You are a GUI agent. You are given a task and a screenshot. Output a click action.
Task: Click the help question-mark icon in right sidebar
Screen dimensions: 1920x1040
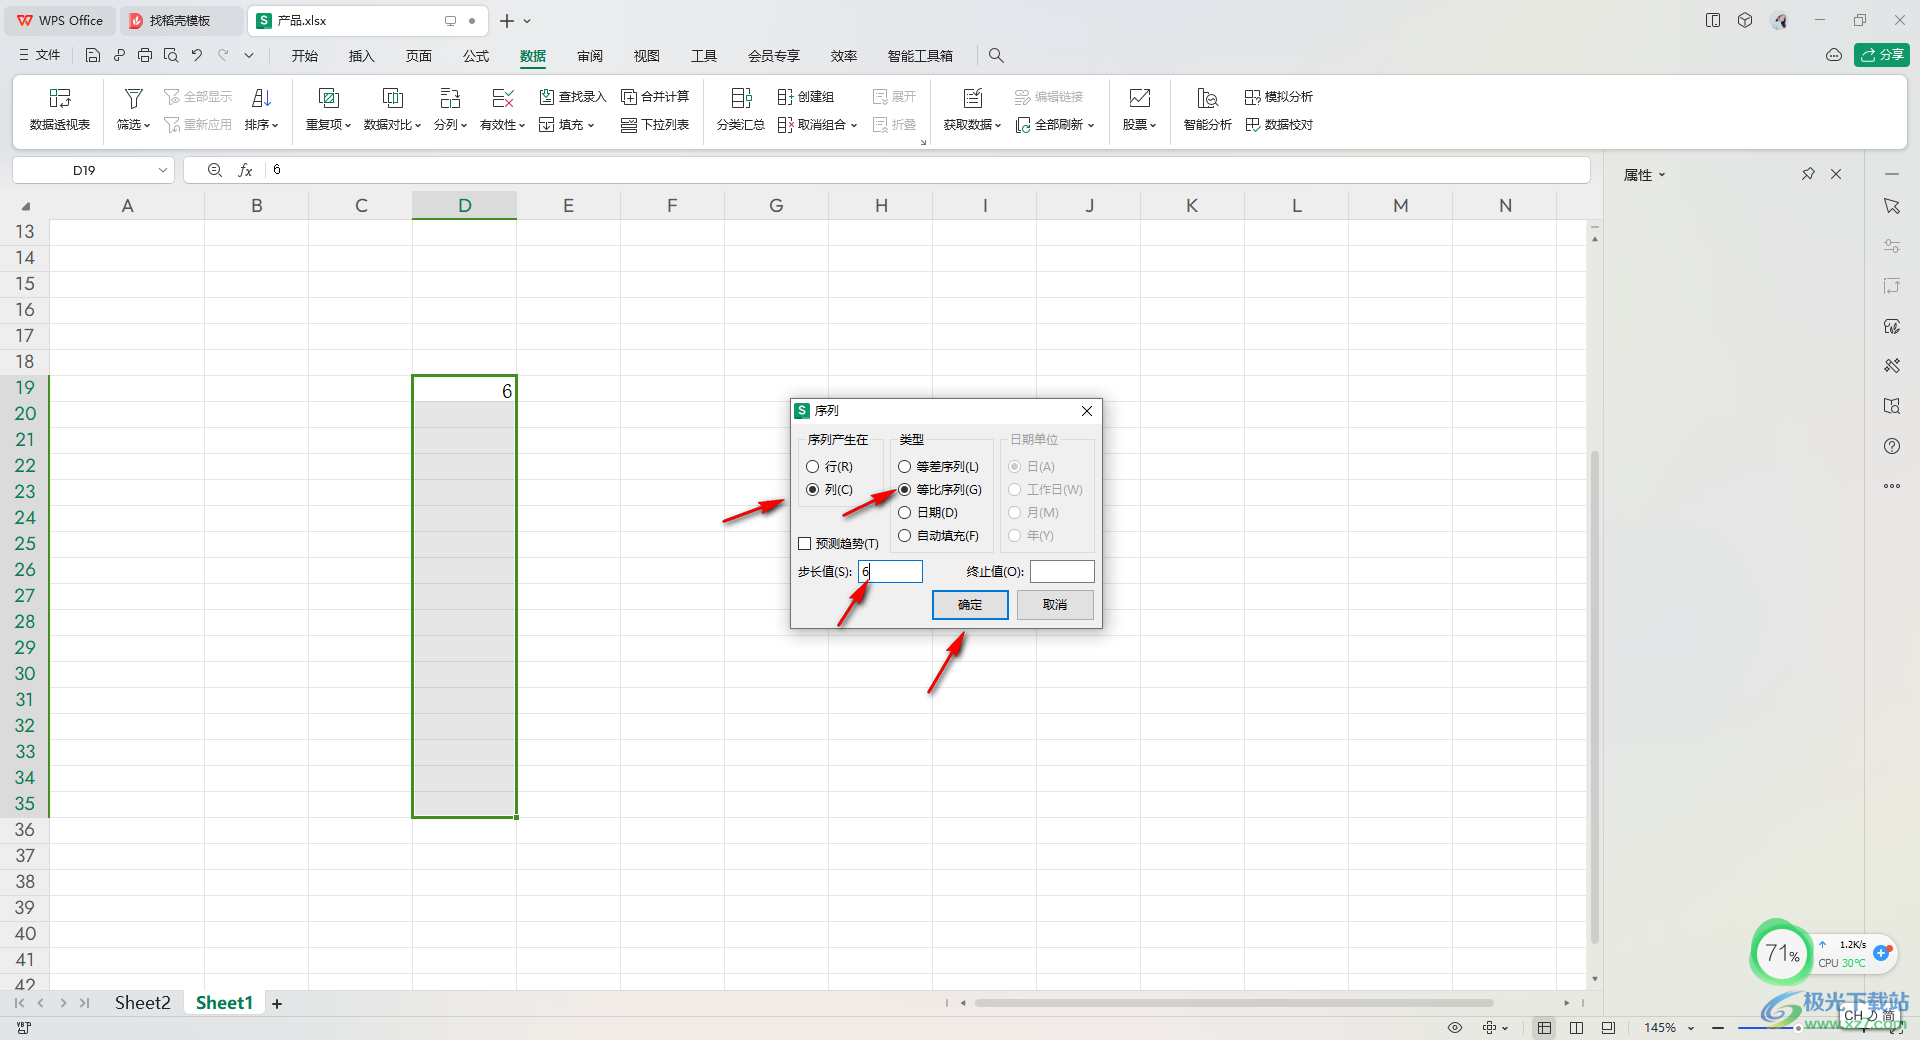[x=1892, y=446]
